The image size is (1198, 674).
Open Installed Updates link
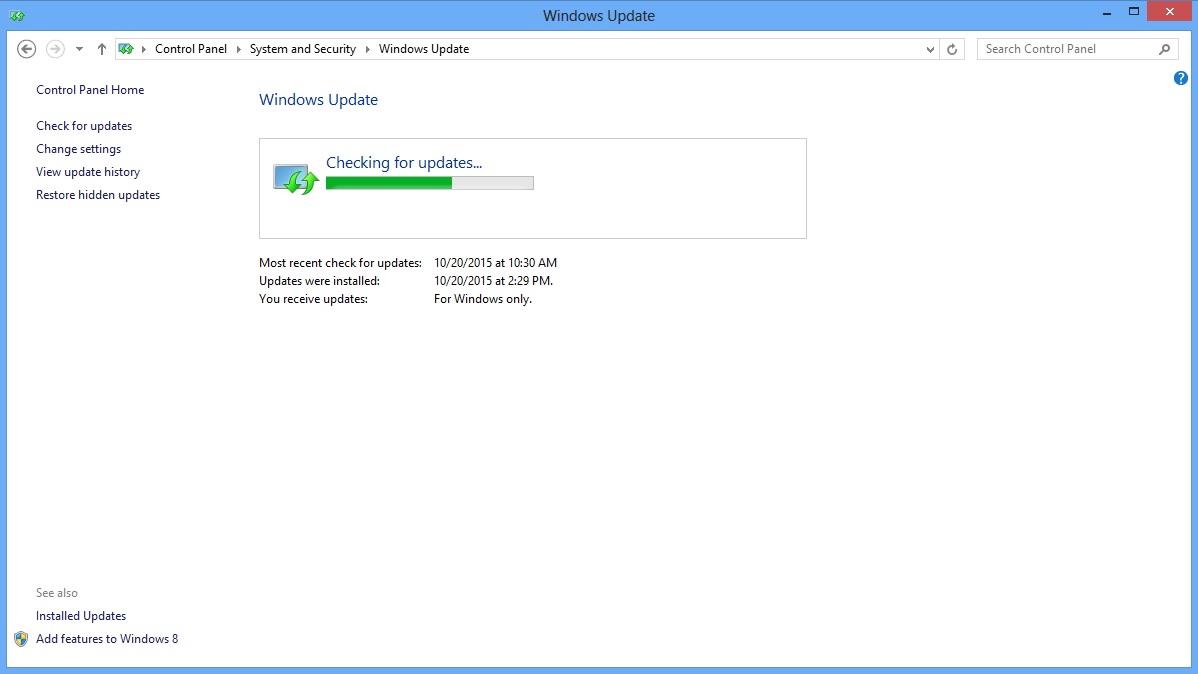(81, 615)
